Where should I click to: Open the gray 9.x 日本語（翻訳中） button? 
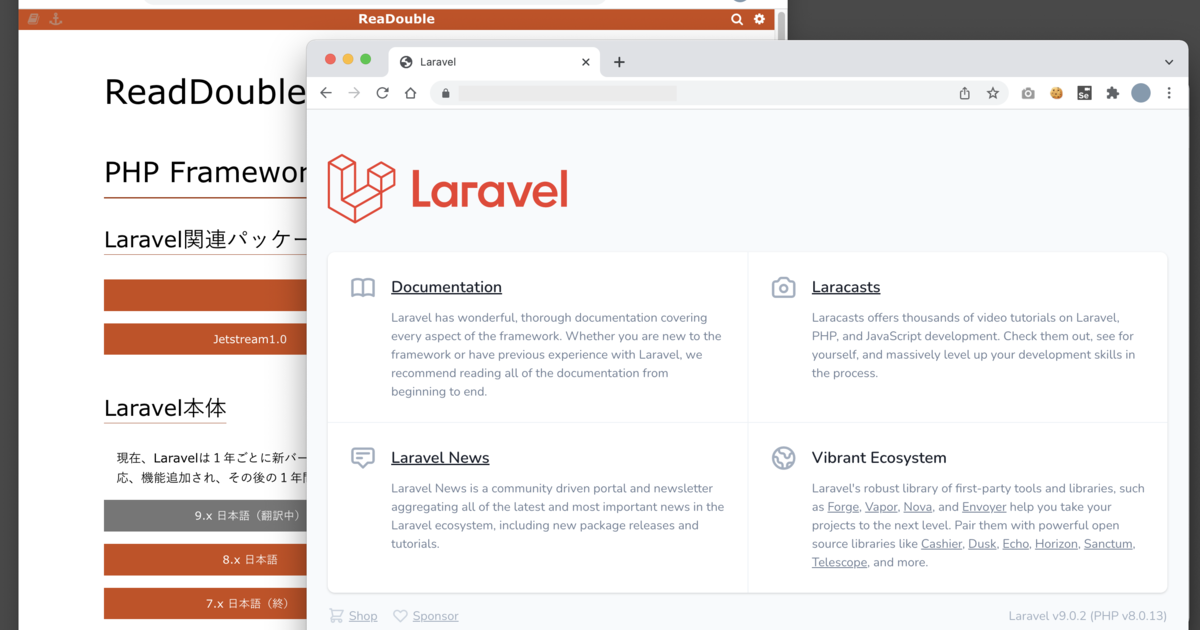pos(206,516)
